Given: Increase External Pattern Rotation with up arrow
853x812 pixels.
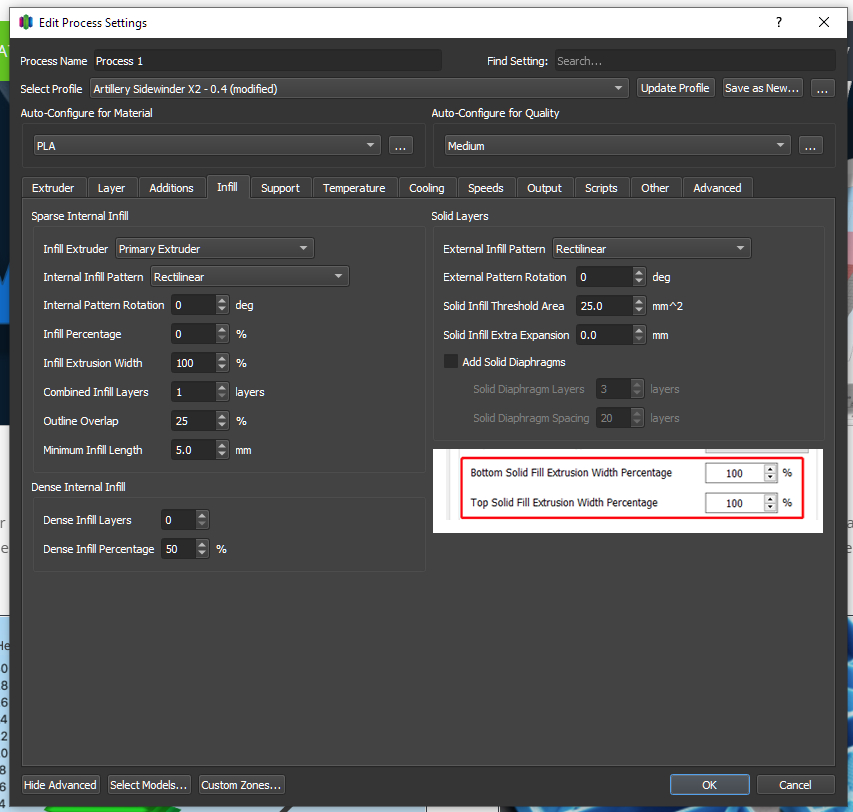Looking at the screenshot, I should click(x=639, y=272).
